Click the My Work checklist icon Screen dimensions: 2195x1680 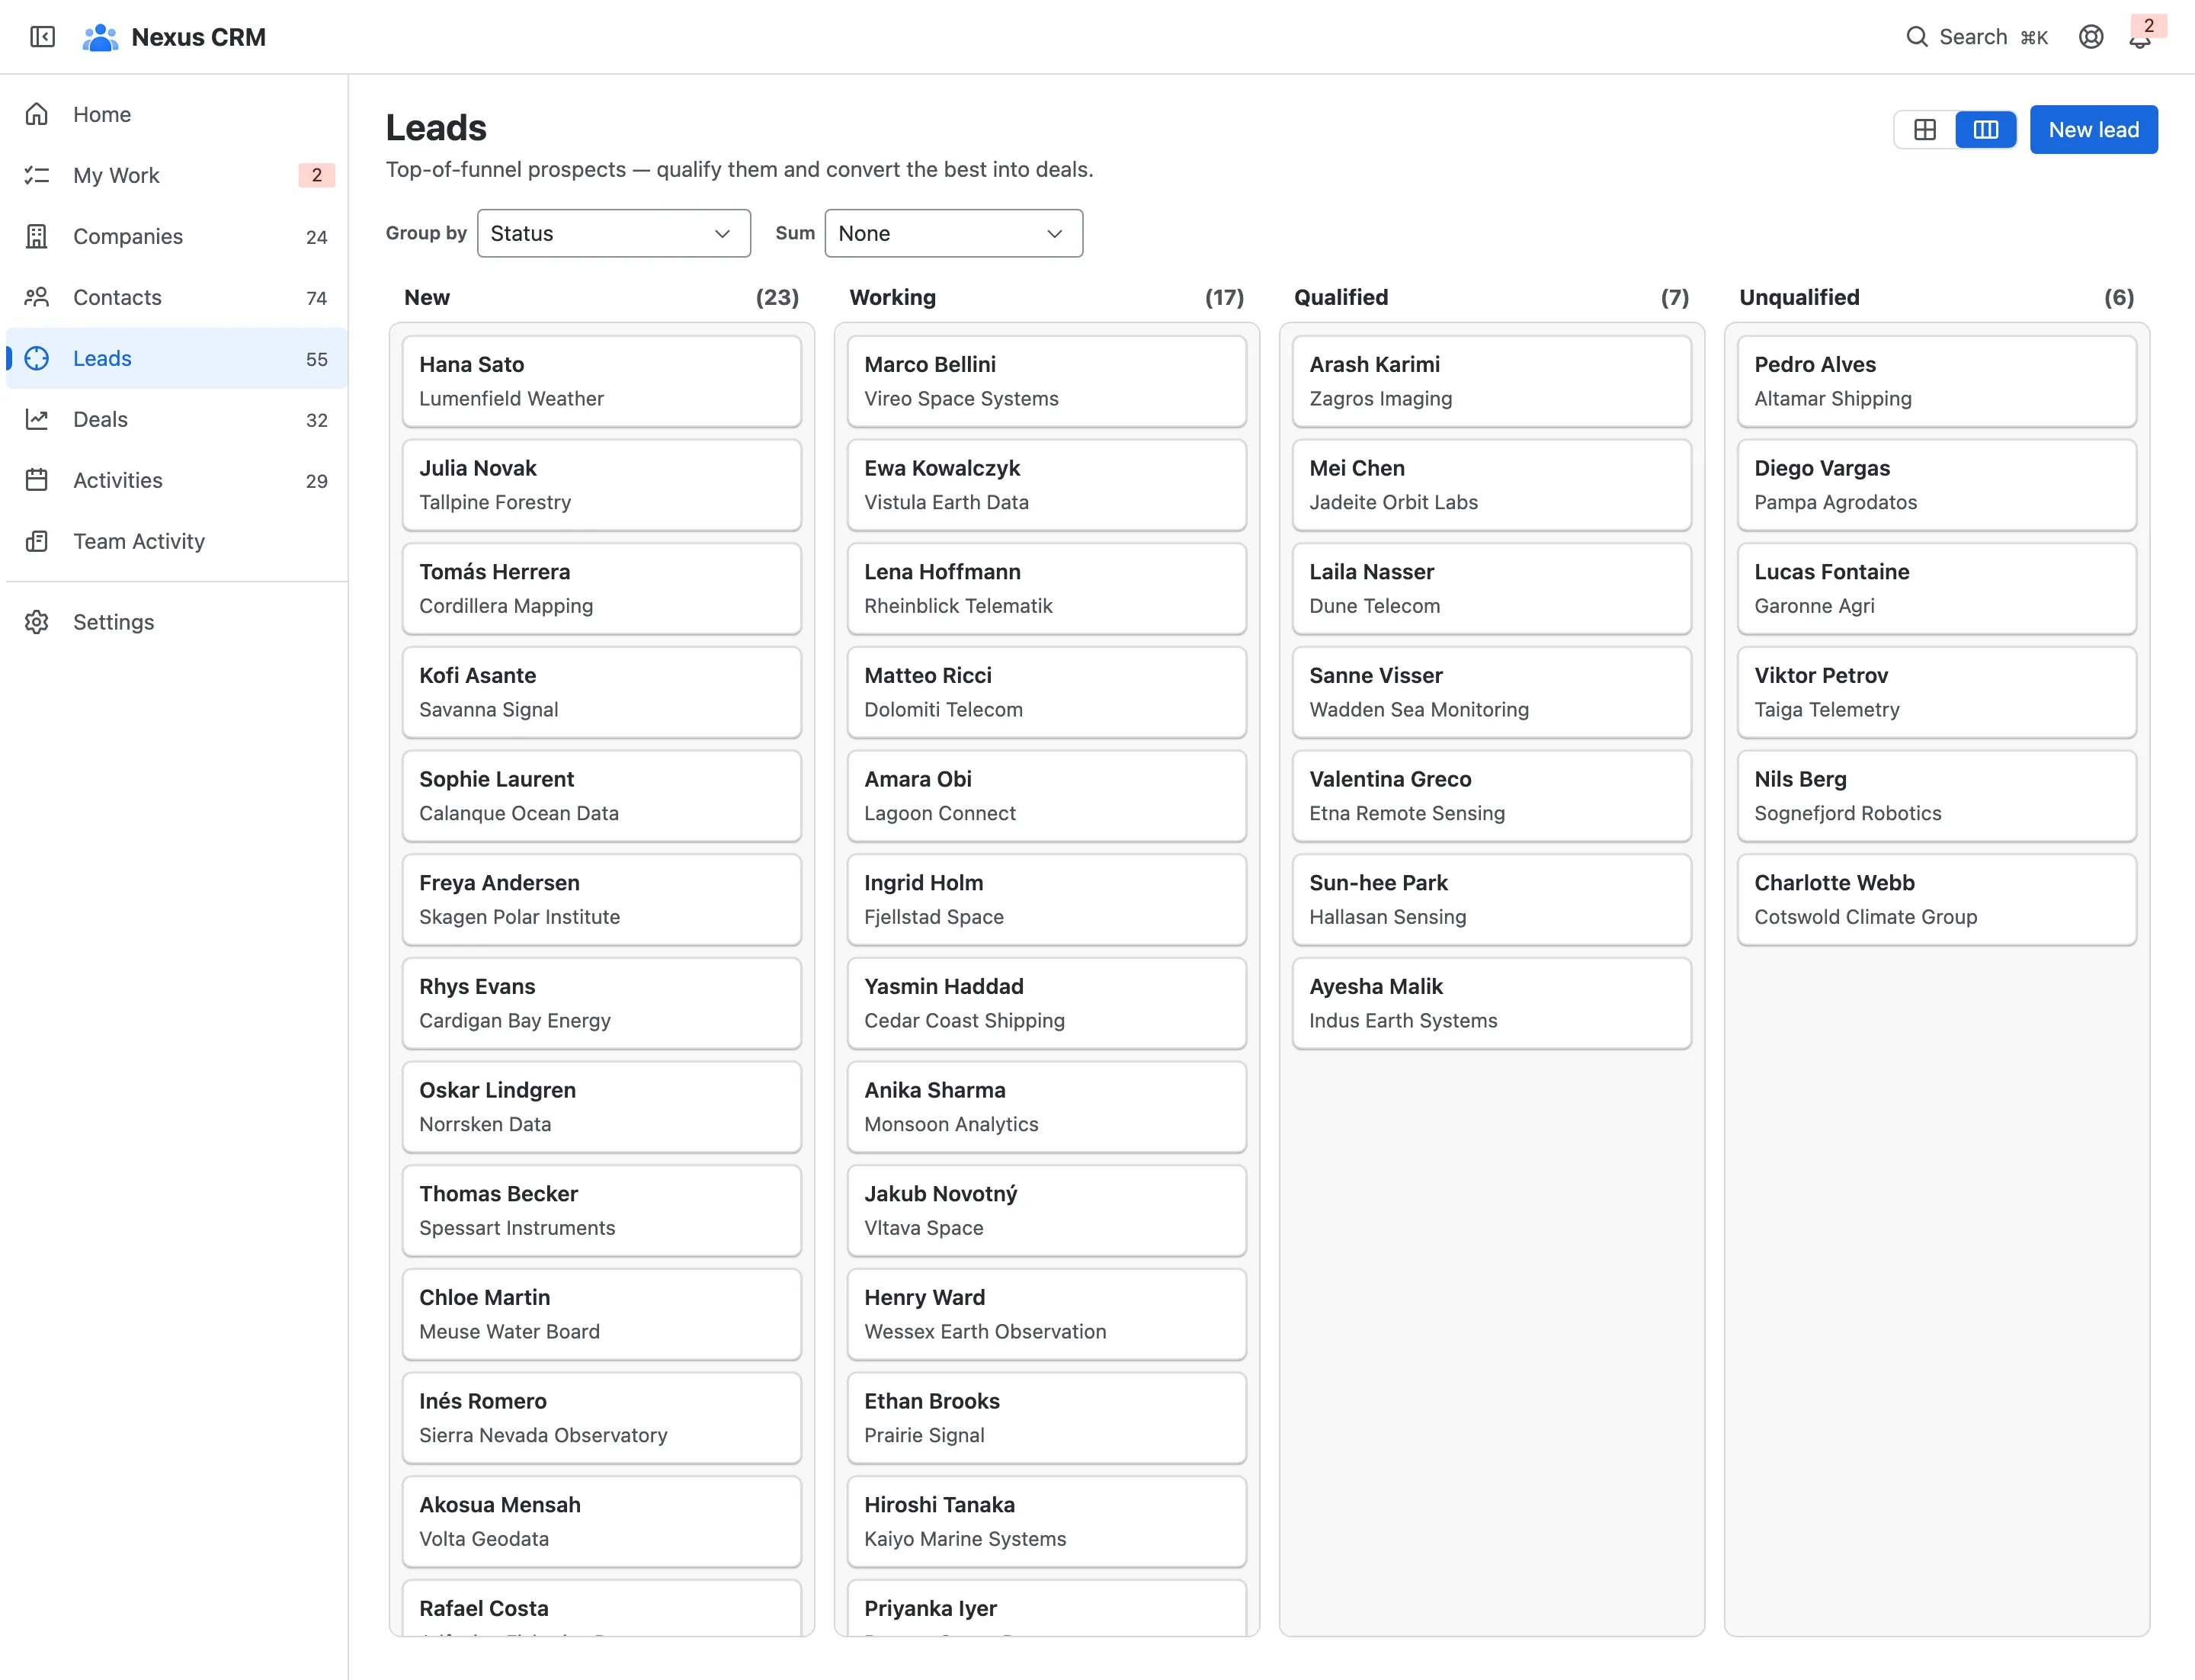(x=37, y=175)
